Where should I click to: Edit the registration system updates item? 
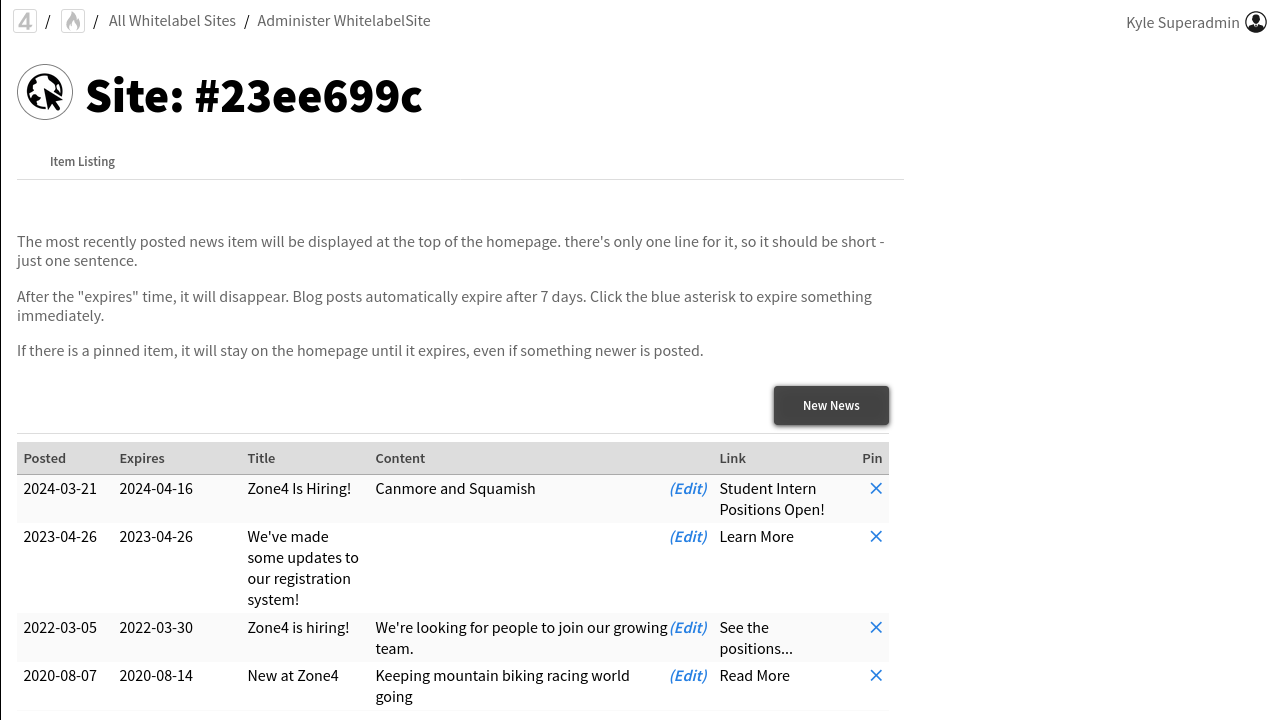pos(688,536)
